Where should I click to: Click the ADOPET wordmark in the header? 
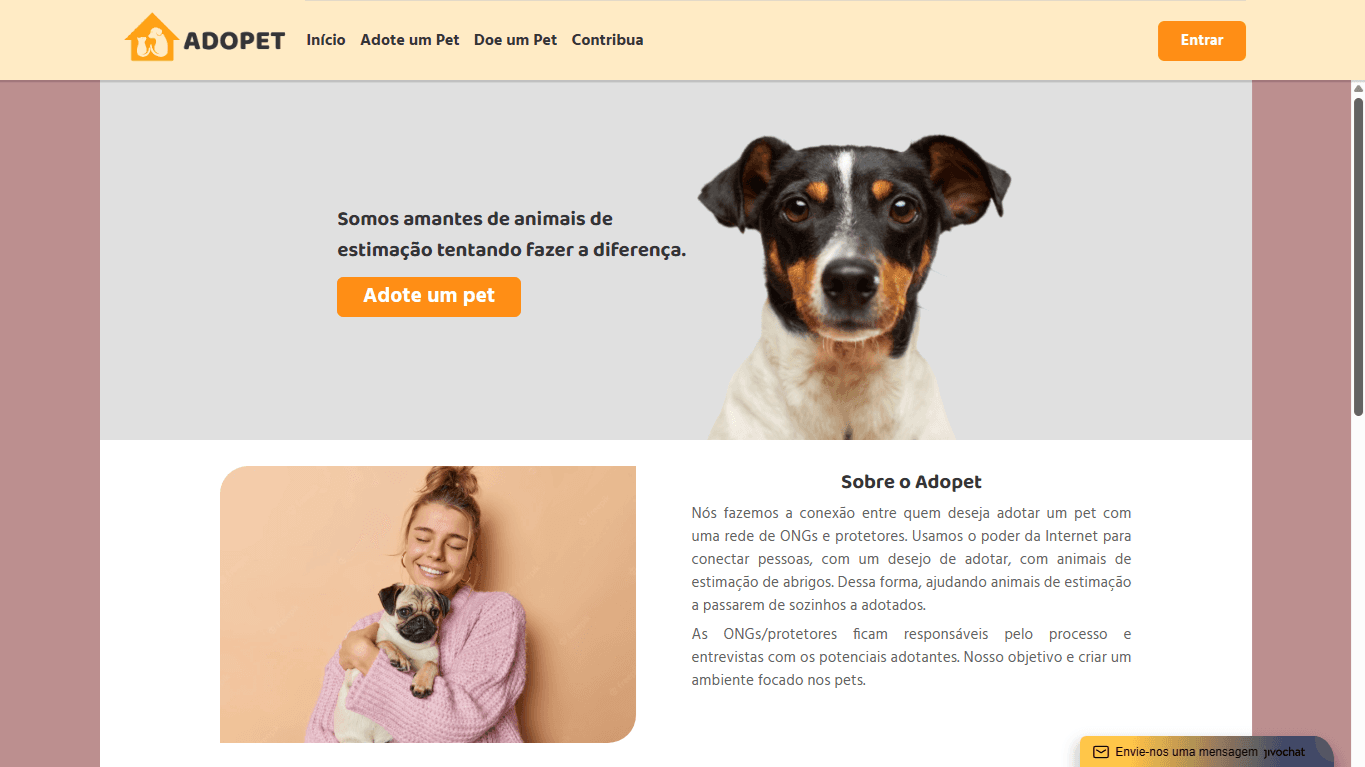tap(234, 41)
